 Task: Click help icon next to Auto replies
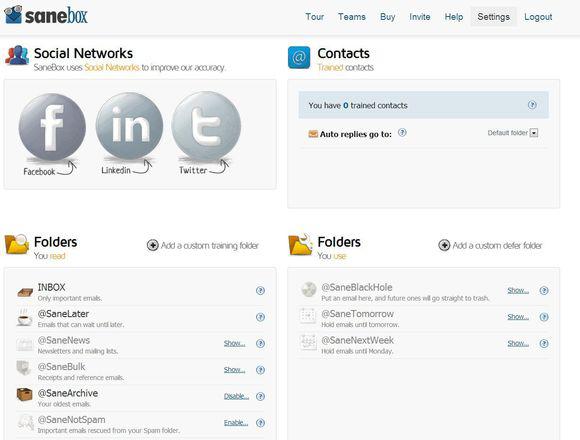click(402, 133)
